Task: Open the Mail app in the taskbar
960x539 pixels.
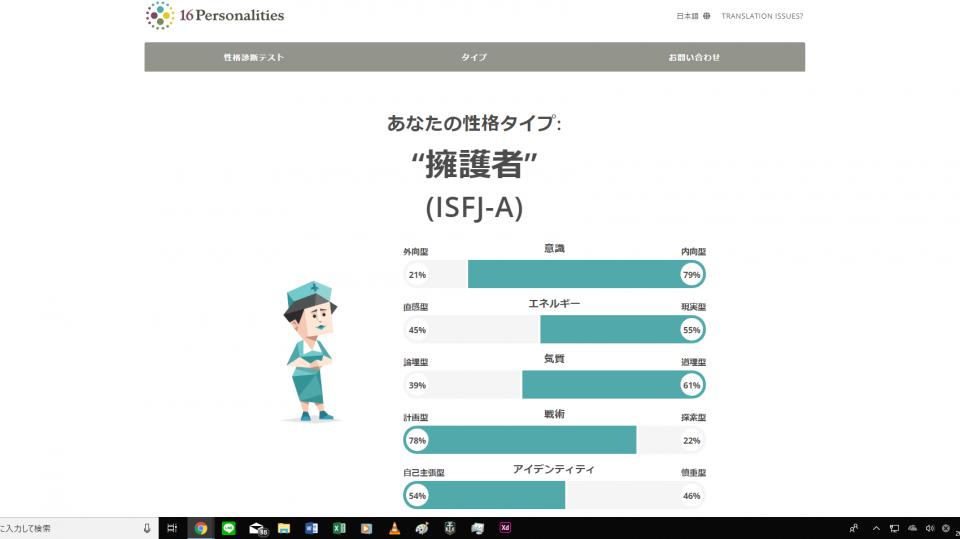Action: [257, 528]
